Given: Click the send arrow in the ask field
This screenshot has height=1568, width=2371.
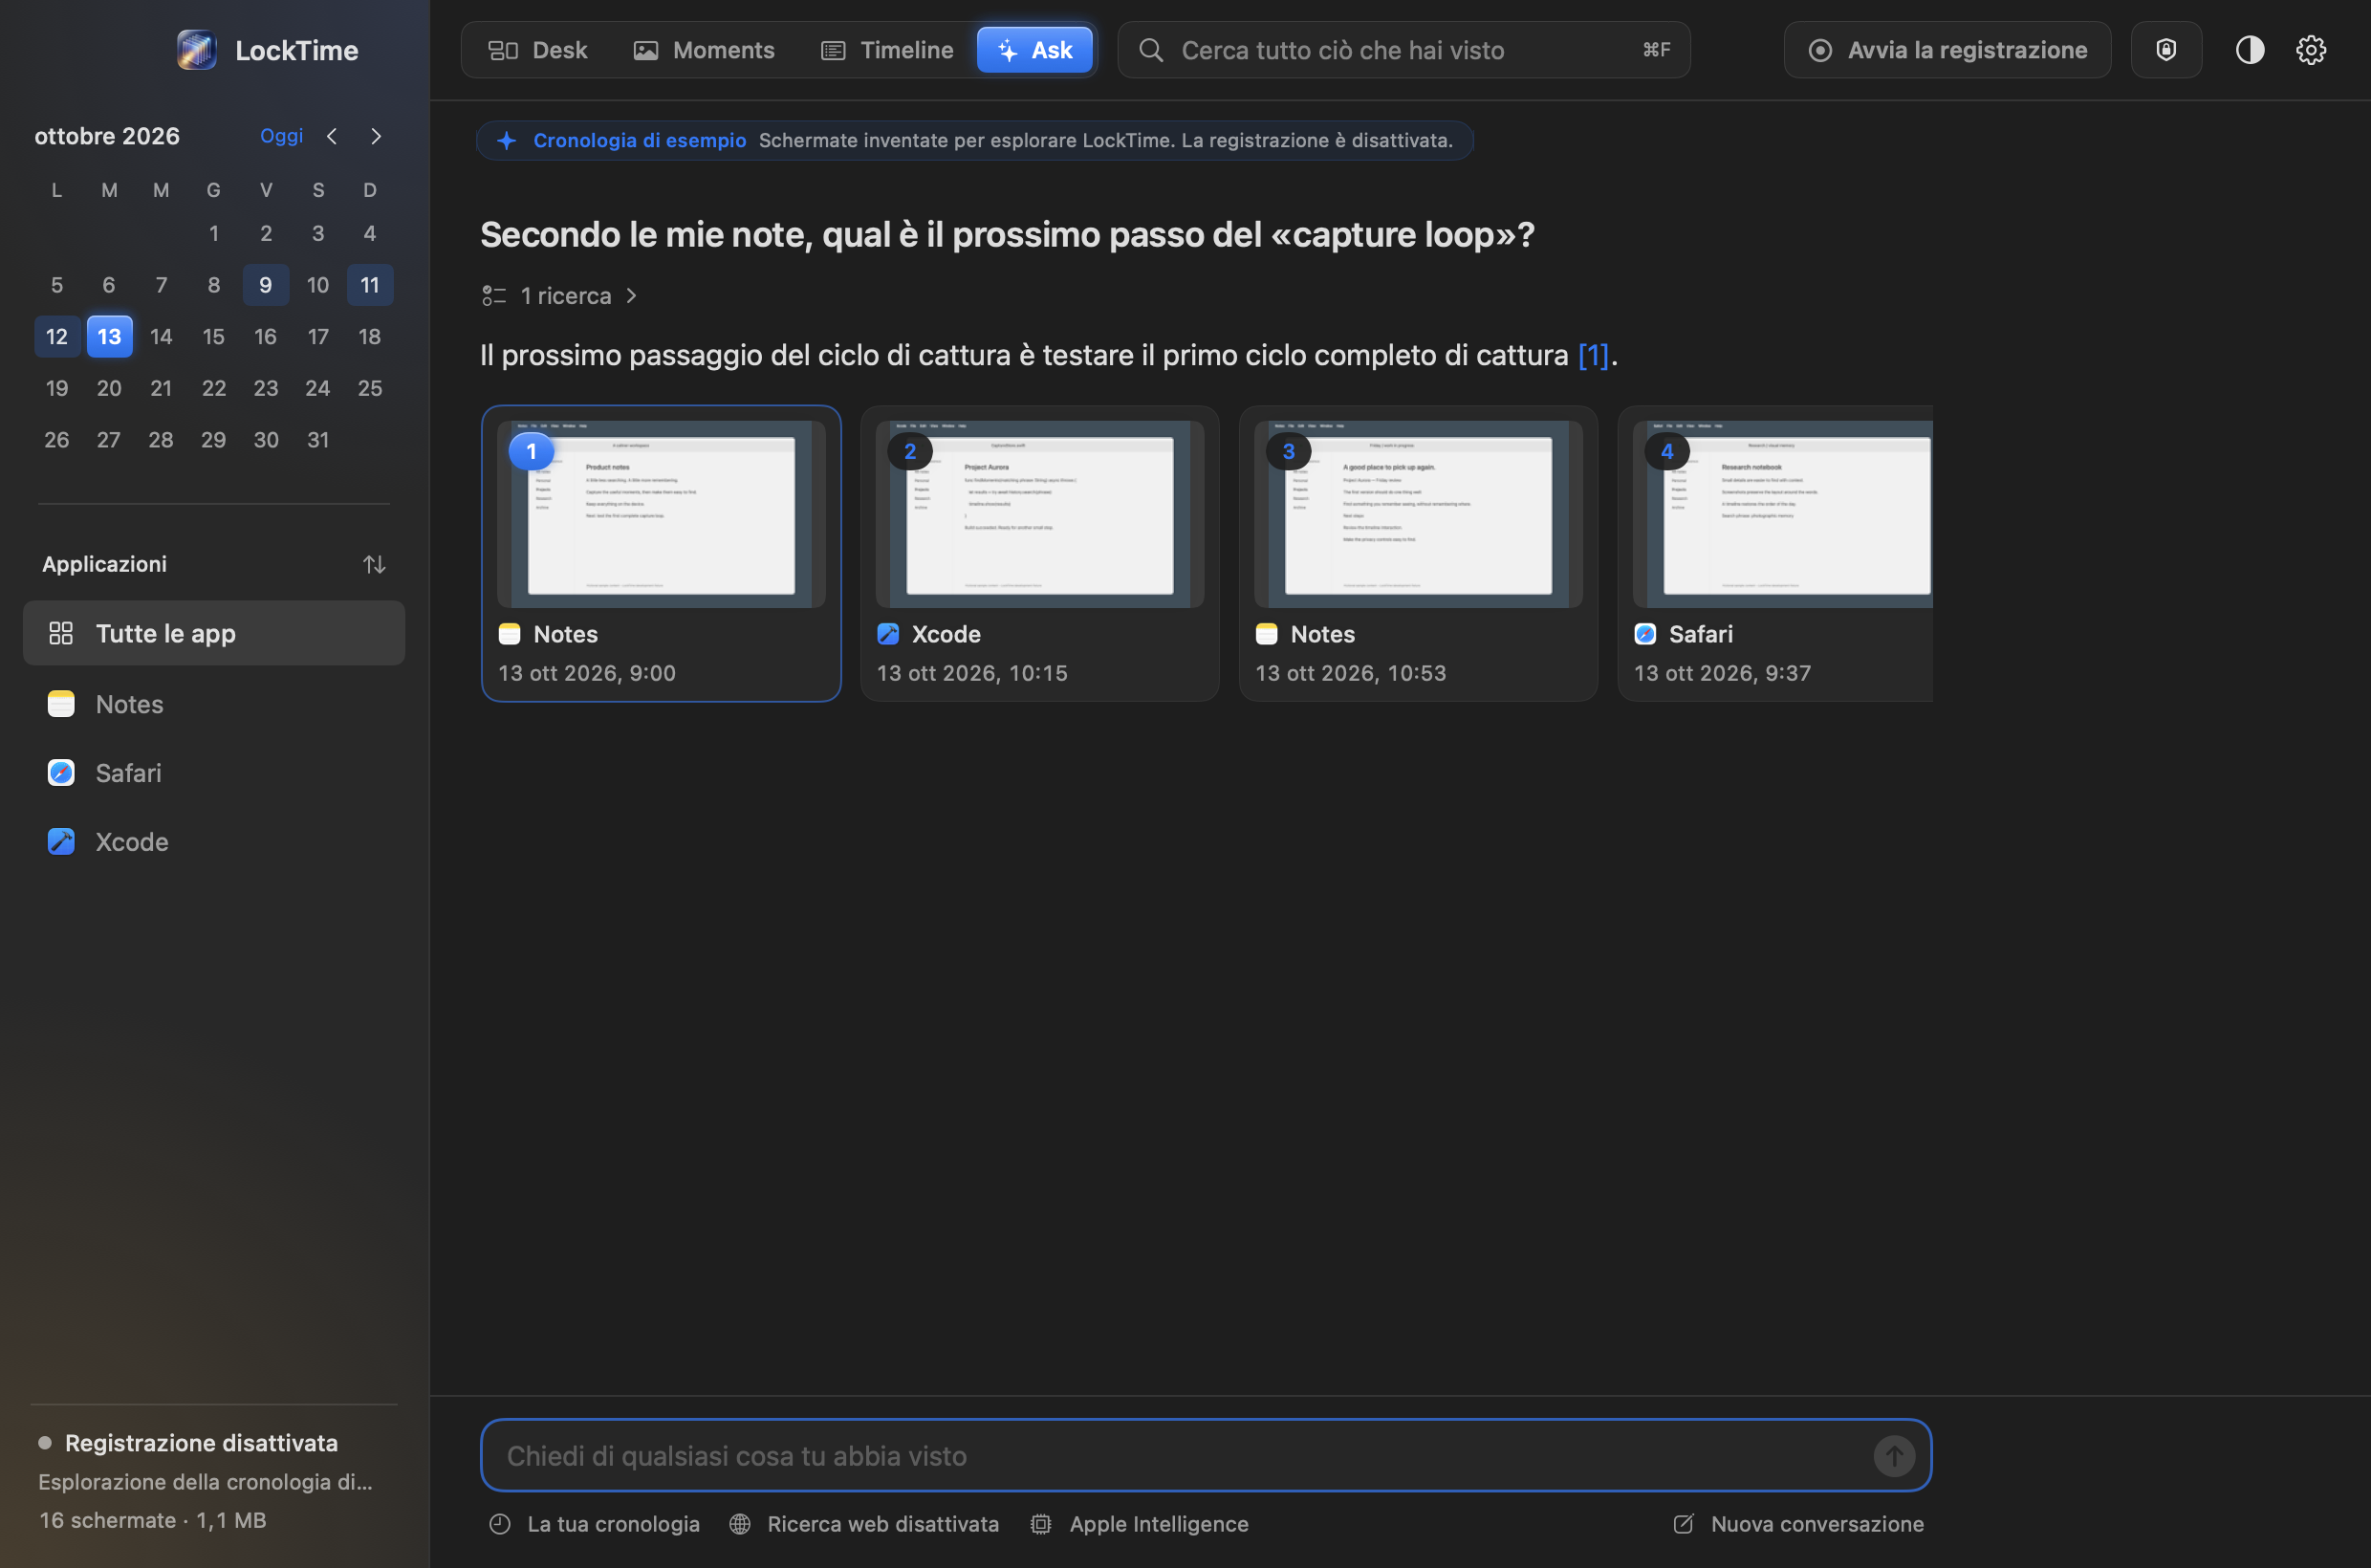Looking at the screenshot, I should click(x=1894, y=1456).
